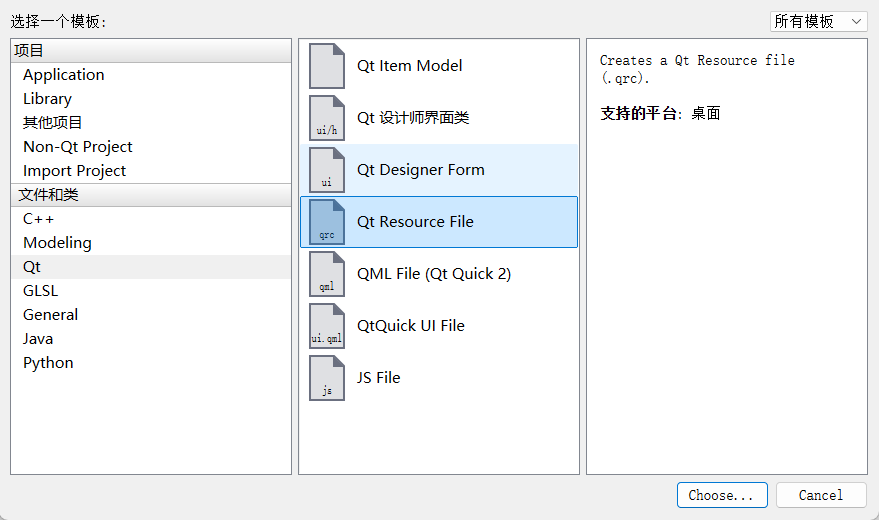Choose the QtQuick UI File template text
879x520 pixels.
tap(411, 326)
